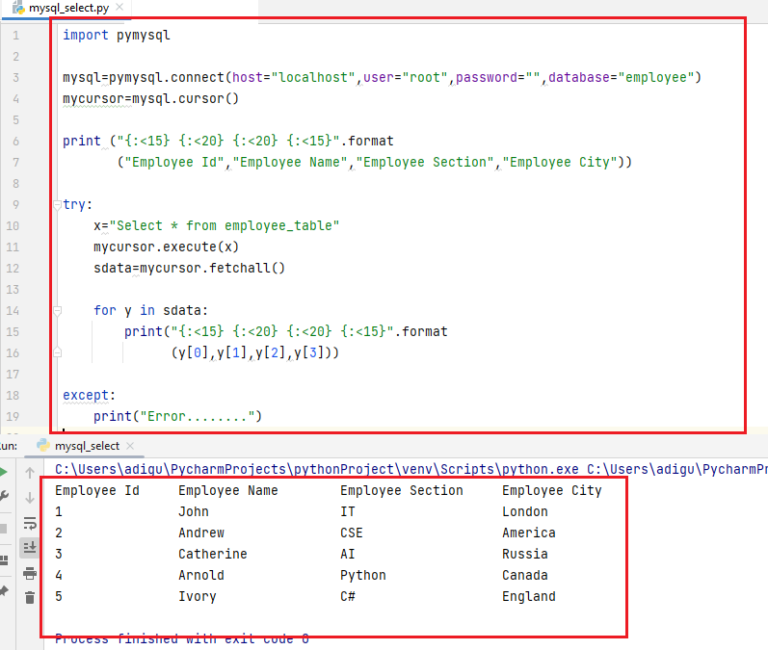
Task: Click line number 3 in gutter
Action: click(16, 77)
